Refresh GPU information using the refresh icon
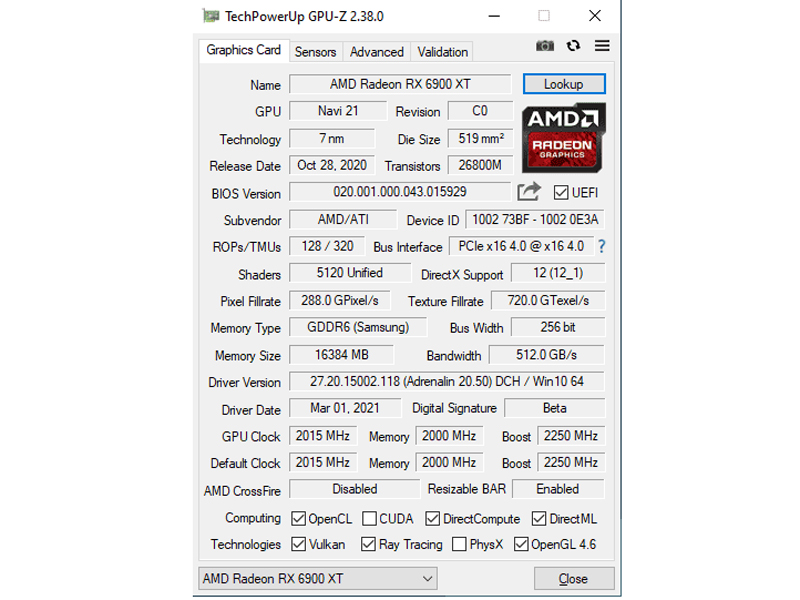Viewport: 800px width, 600px height. pos(572,45)
